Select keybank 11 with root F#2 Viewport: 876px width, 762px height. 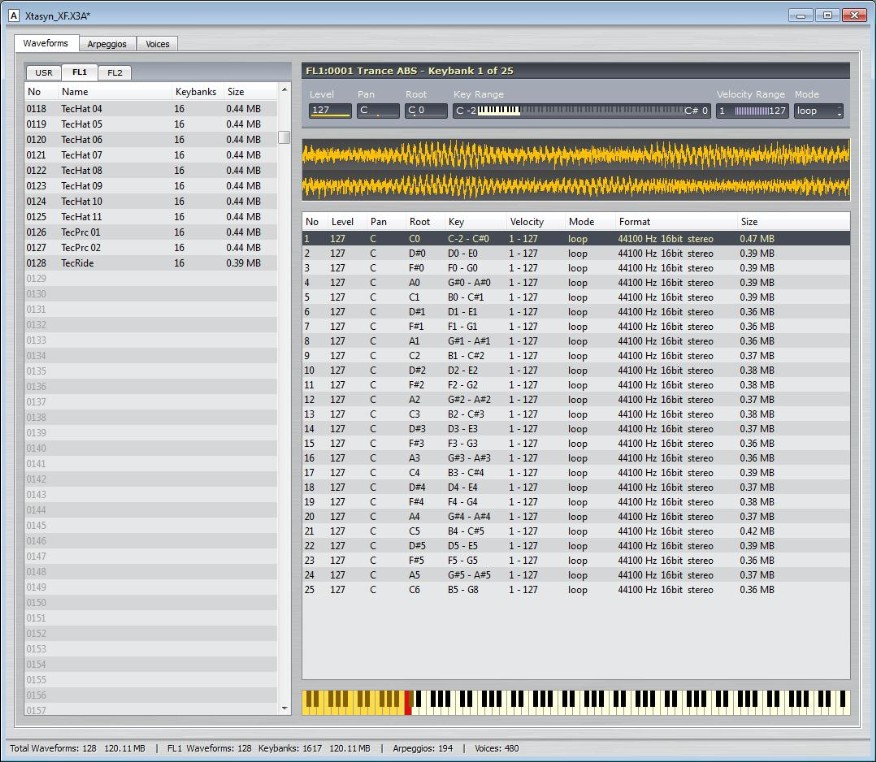(576, 385)
